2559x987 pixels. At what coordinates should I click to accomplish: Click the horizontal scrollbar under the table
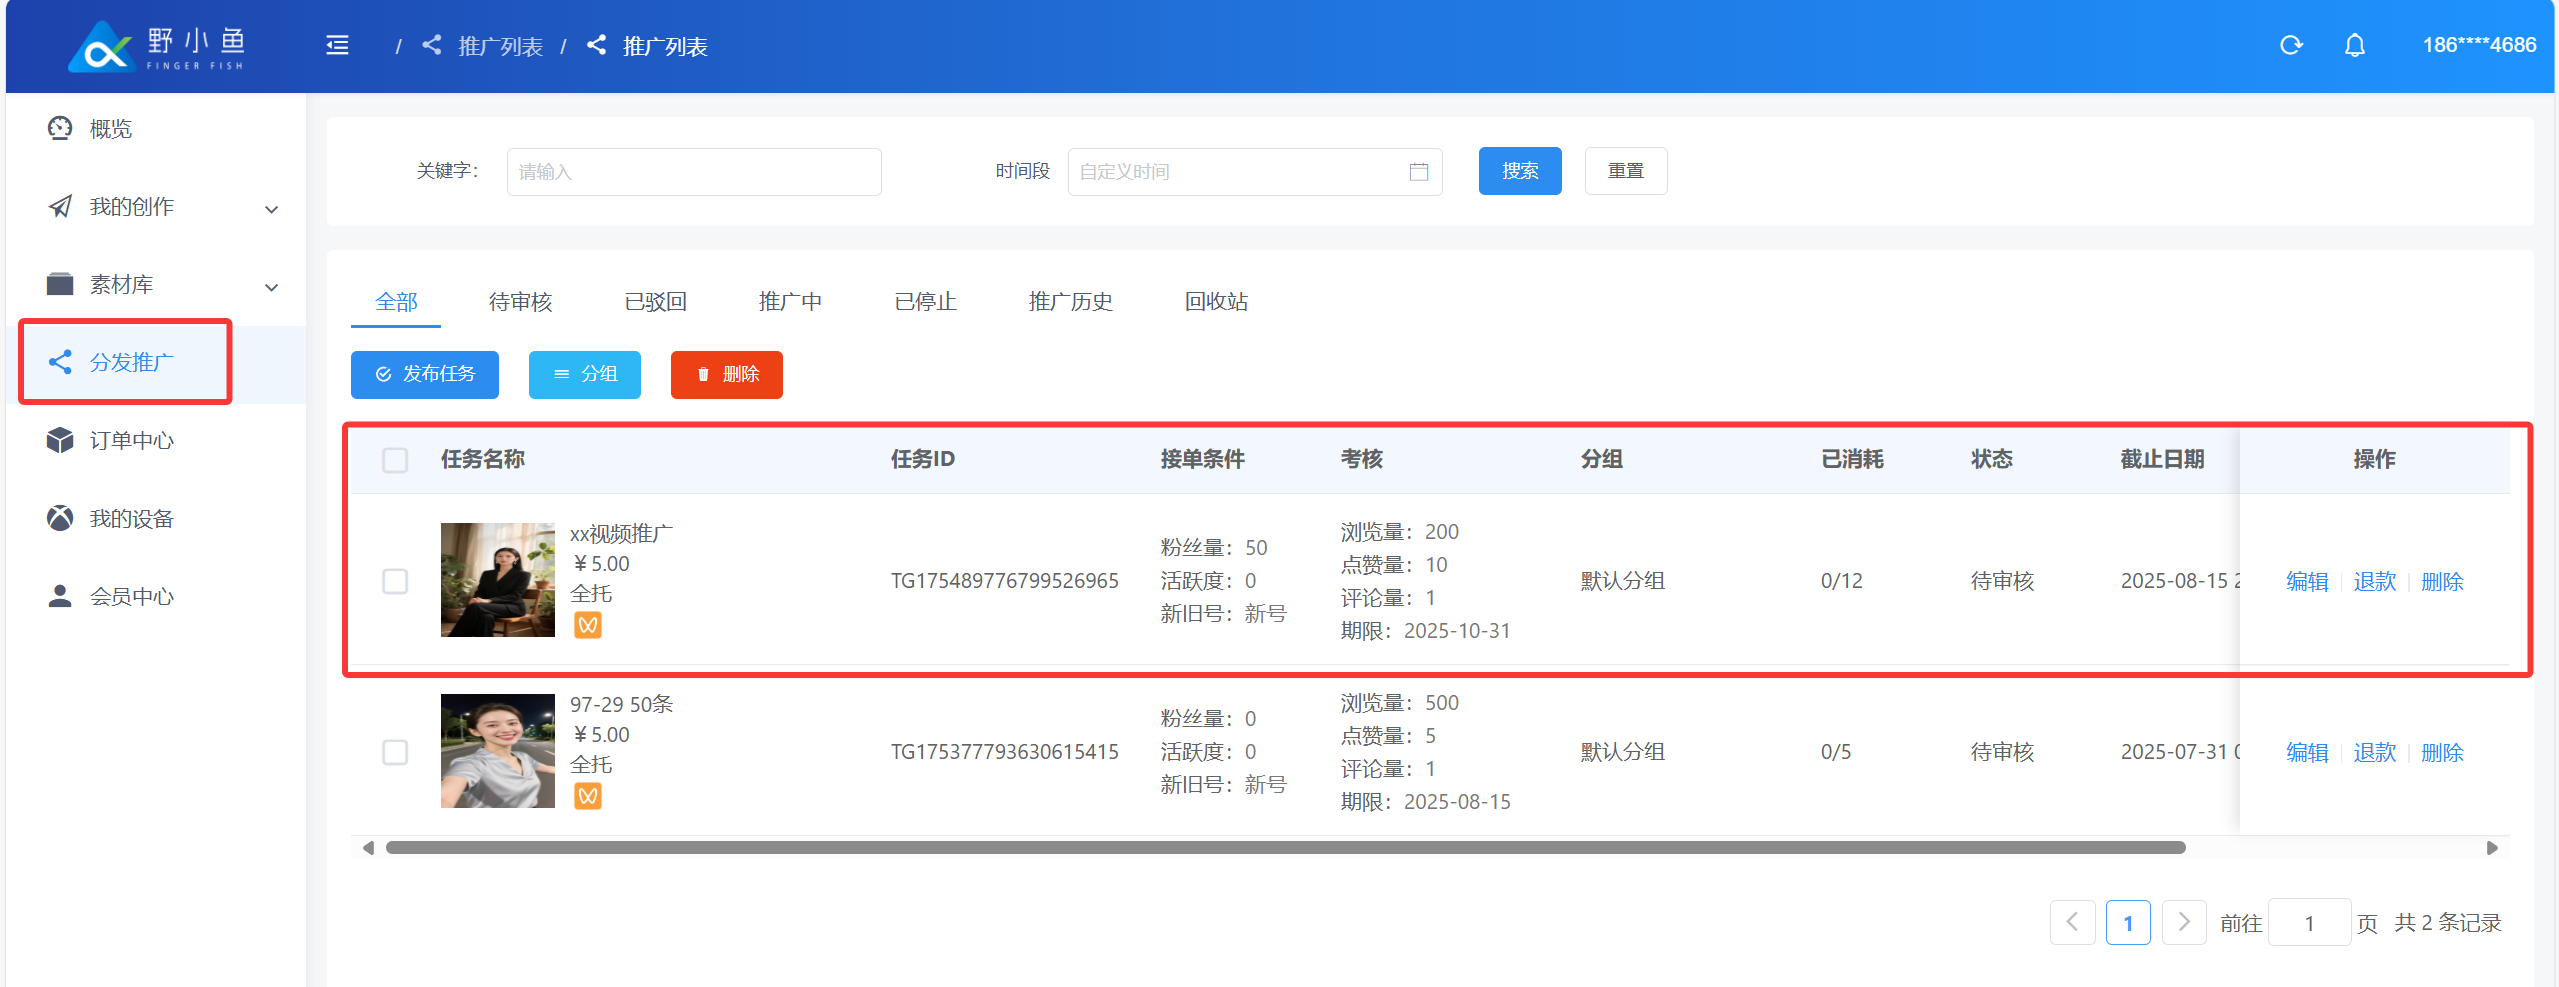(1284, 848)
